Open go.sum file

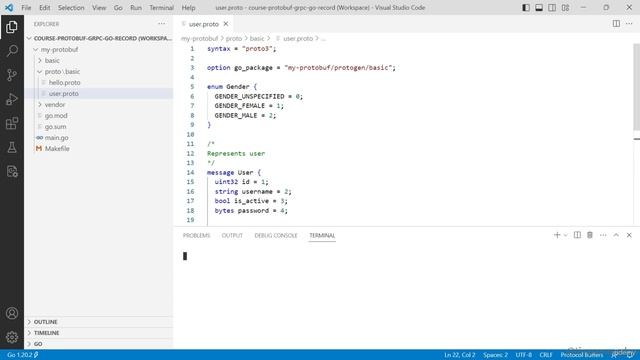(x=98, y=127)
